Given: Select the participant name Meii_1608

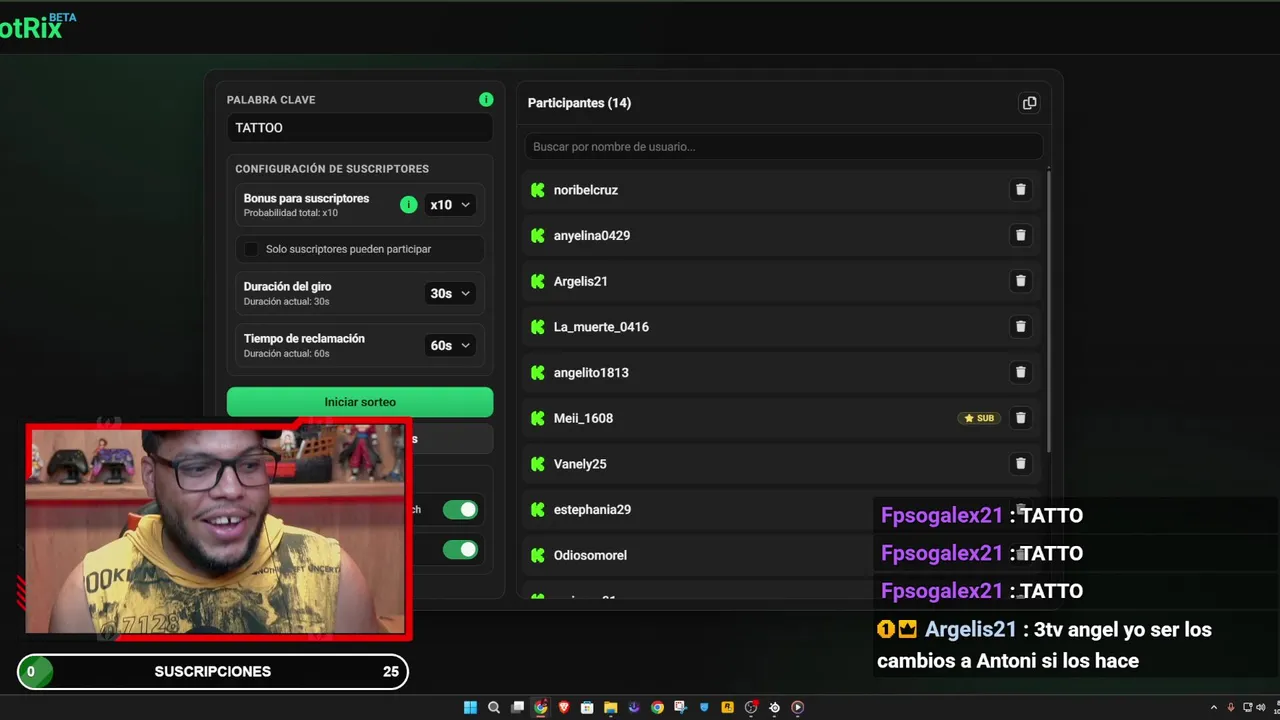Looking at the screenshot, I should pyautogui.click(x=583, y=418).
